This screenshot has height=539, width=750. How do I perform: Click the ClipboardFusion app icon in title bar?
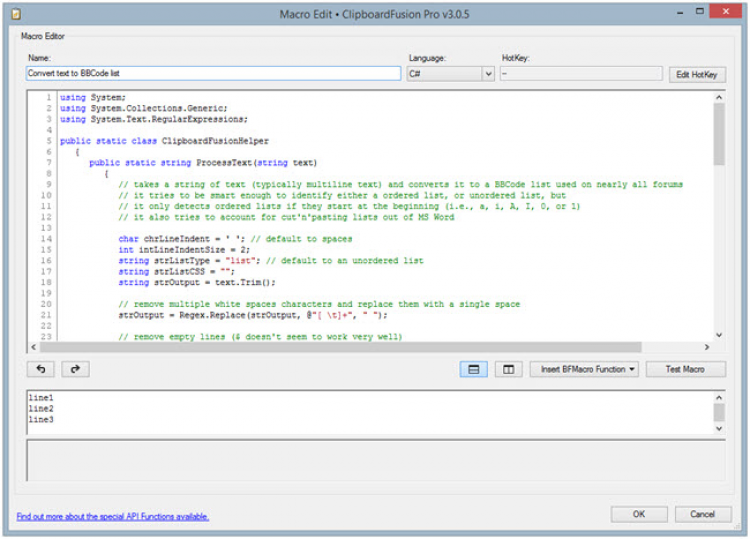16,14
